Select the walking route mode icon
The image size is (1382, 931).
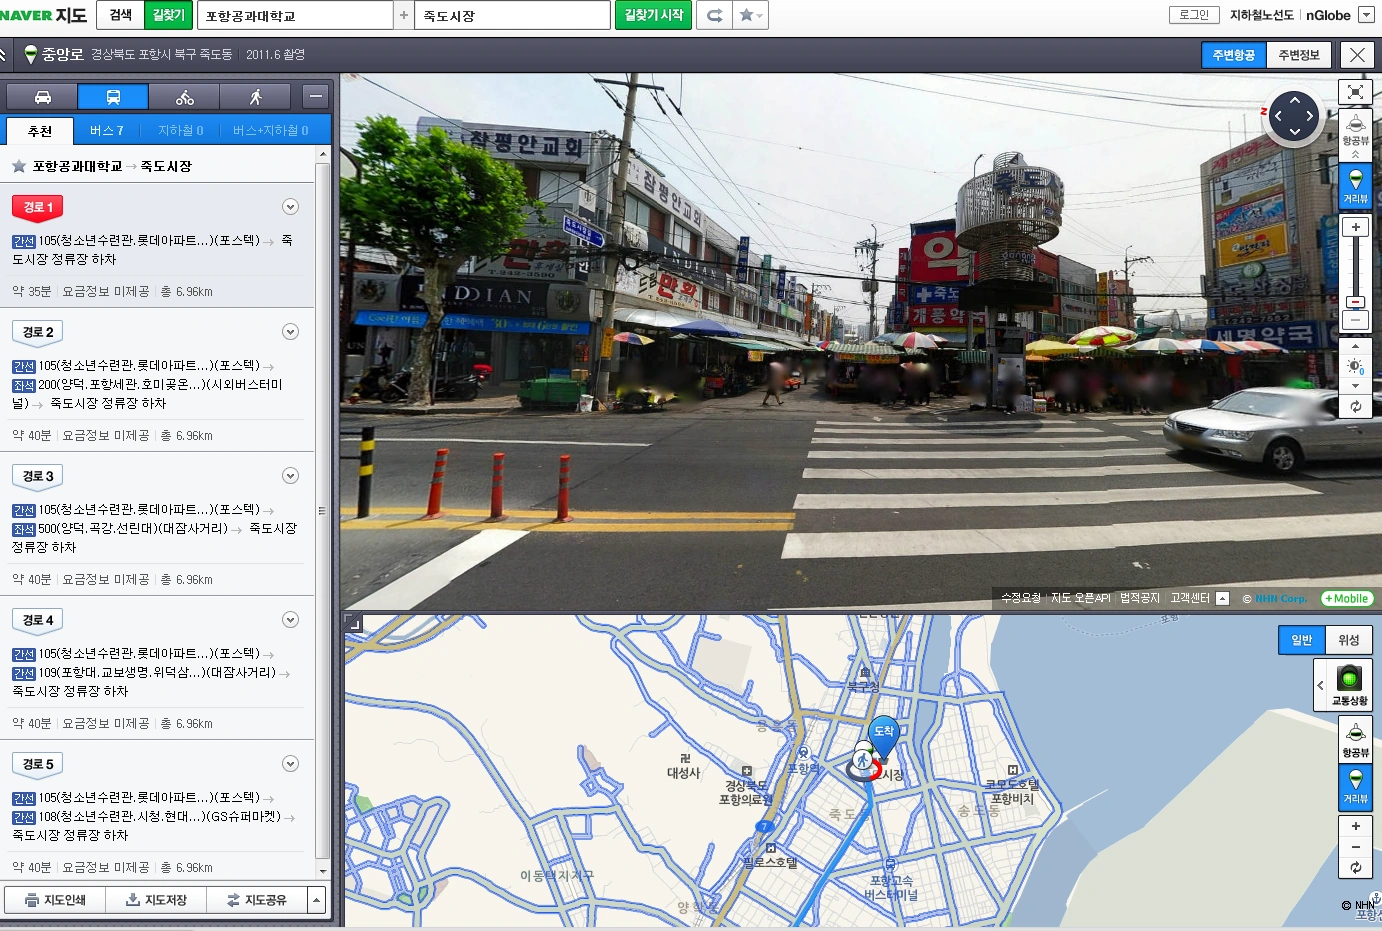[x=256, y=97]
